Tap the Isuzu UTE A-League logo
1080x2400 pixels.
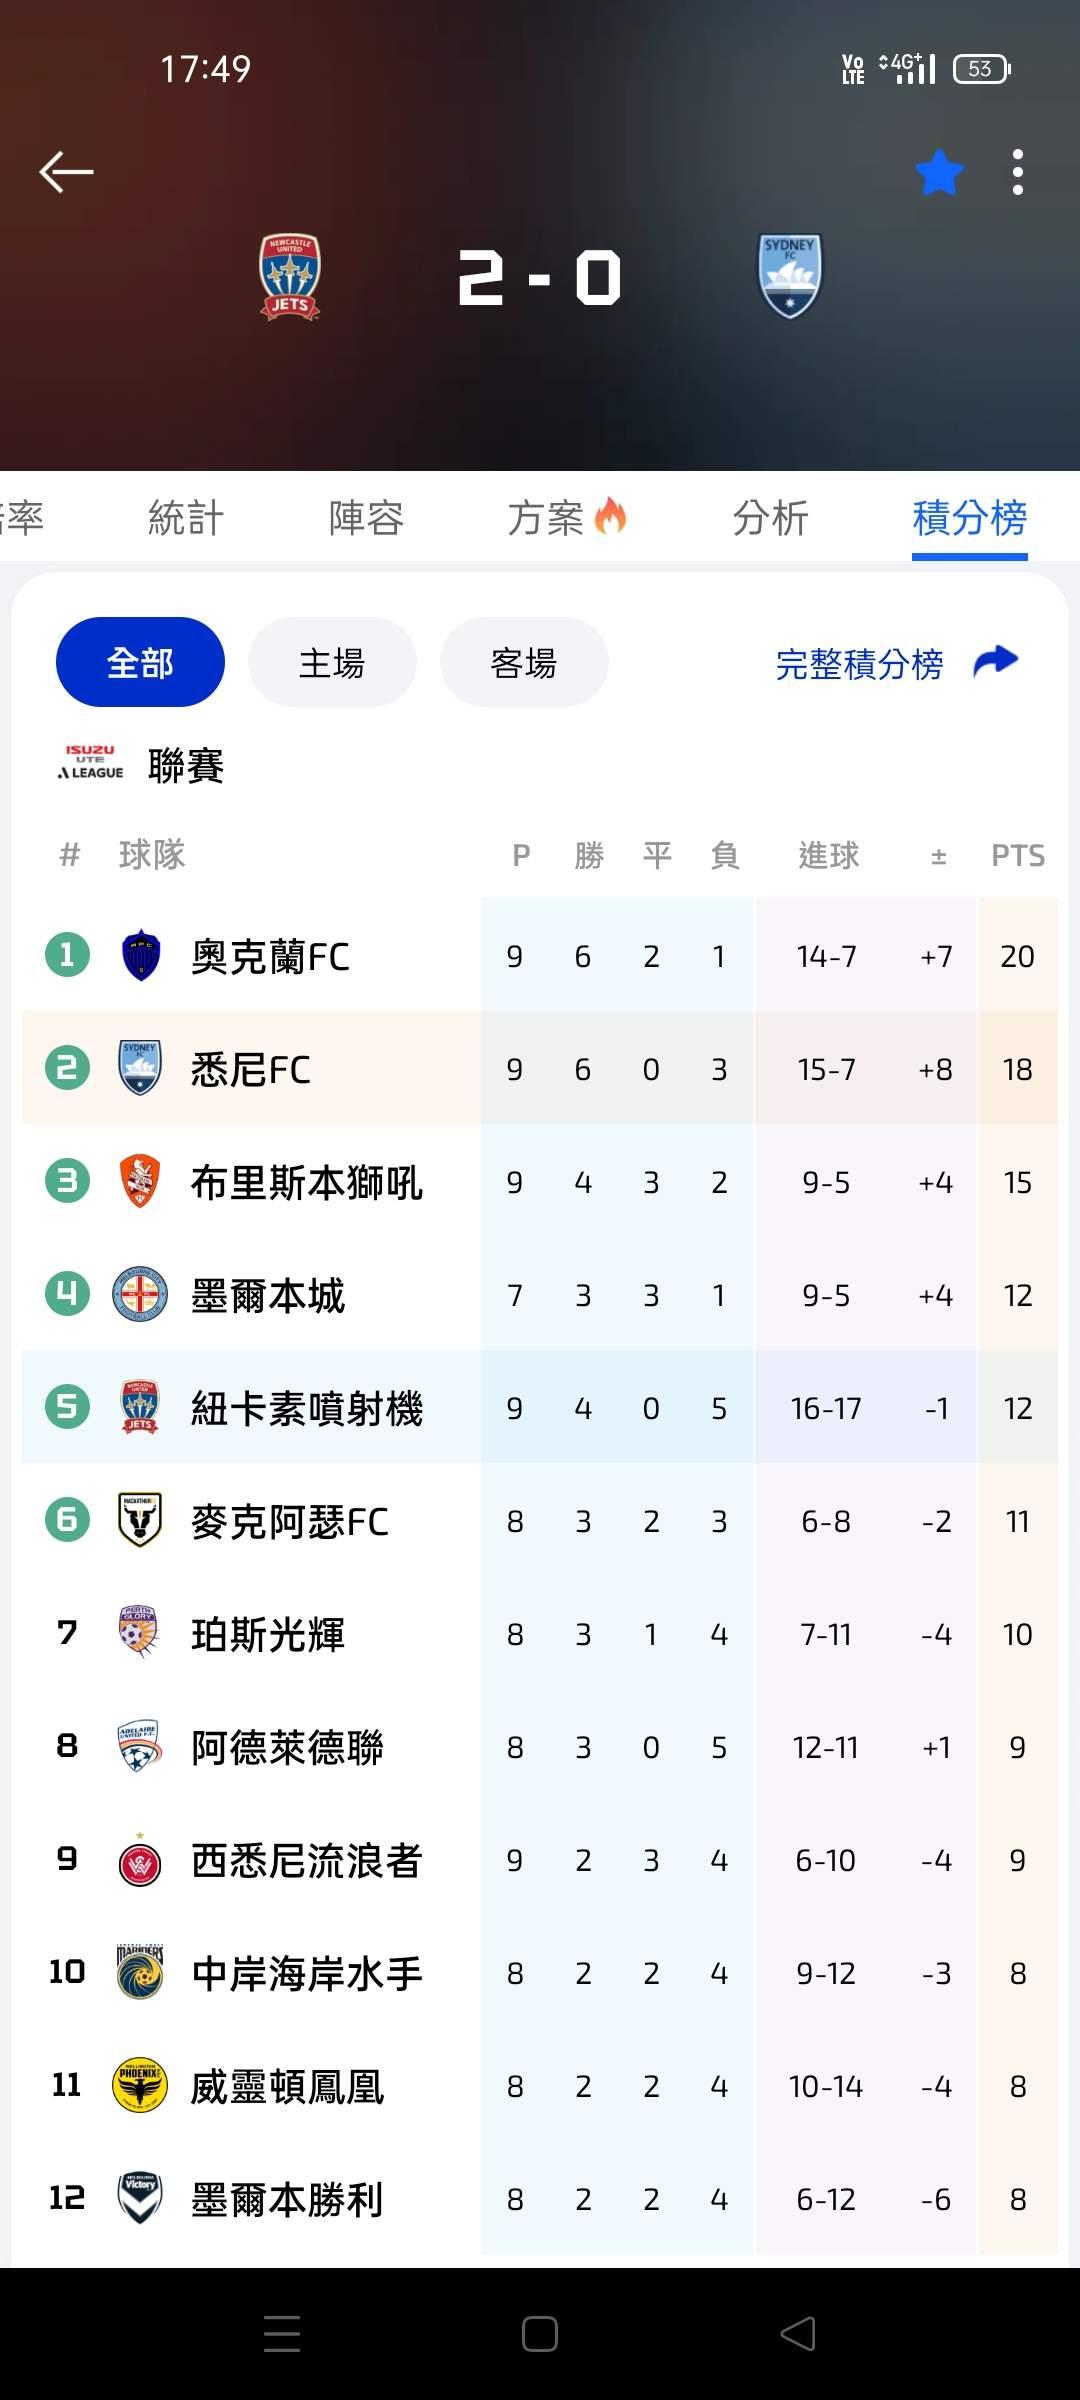[91, 762]
